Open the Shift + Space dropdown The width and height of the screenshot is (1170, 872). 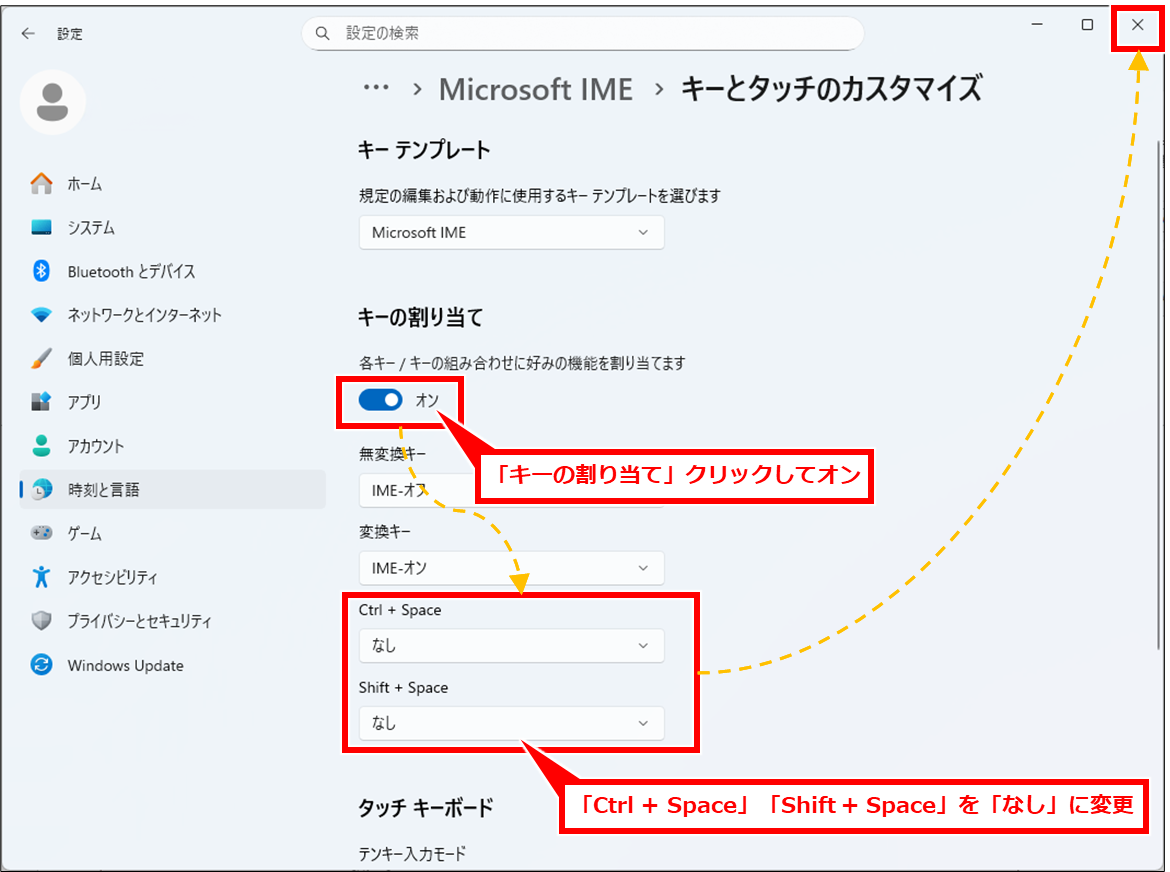pos(511,723)
